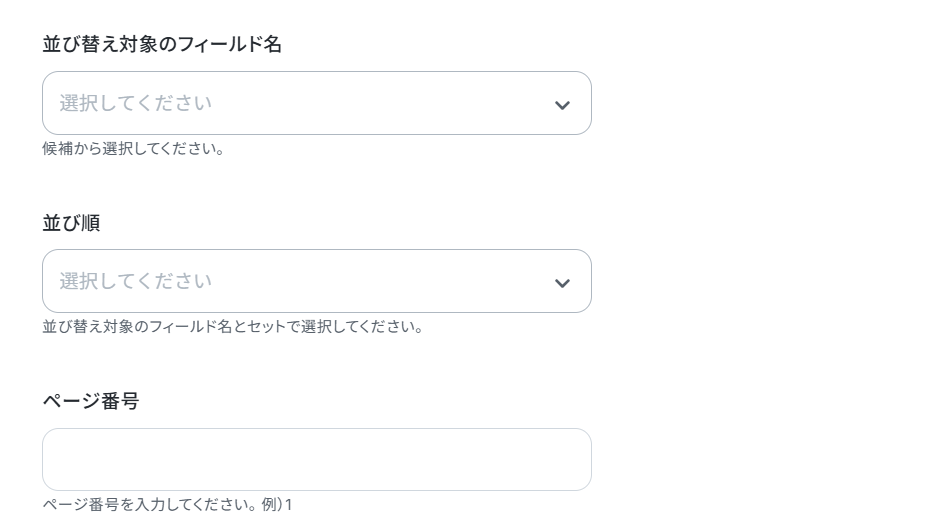Click the 並び替え対象のフィールド名とセットで選択してください hint
This screenshot has width=952, height=523.
tap(233, 327)
